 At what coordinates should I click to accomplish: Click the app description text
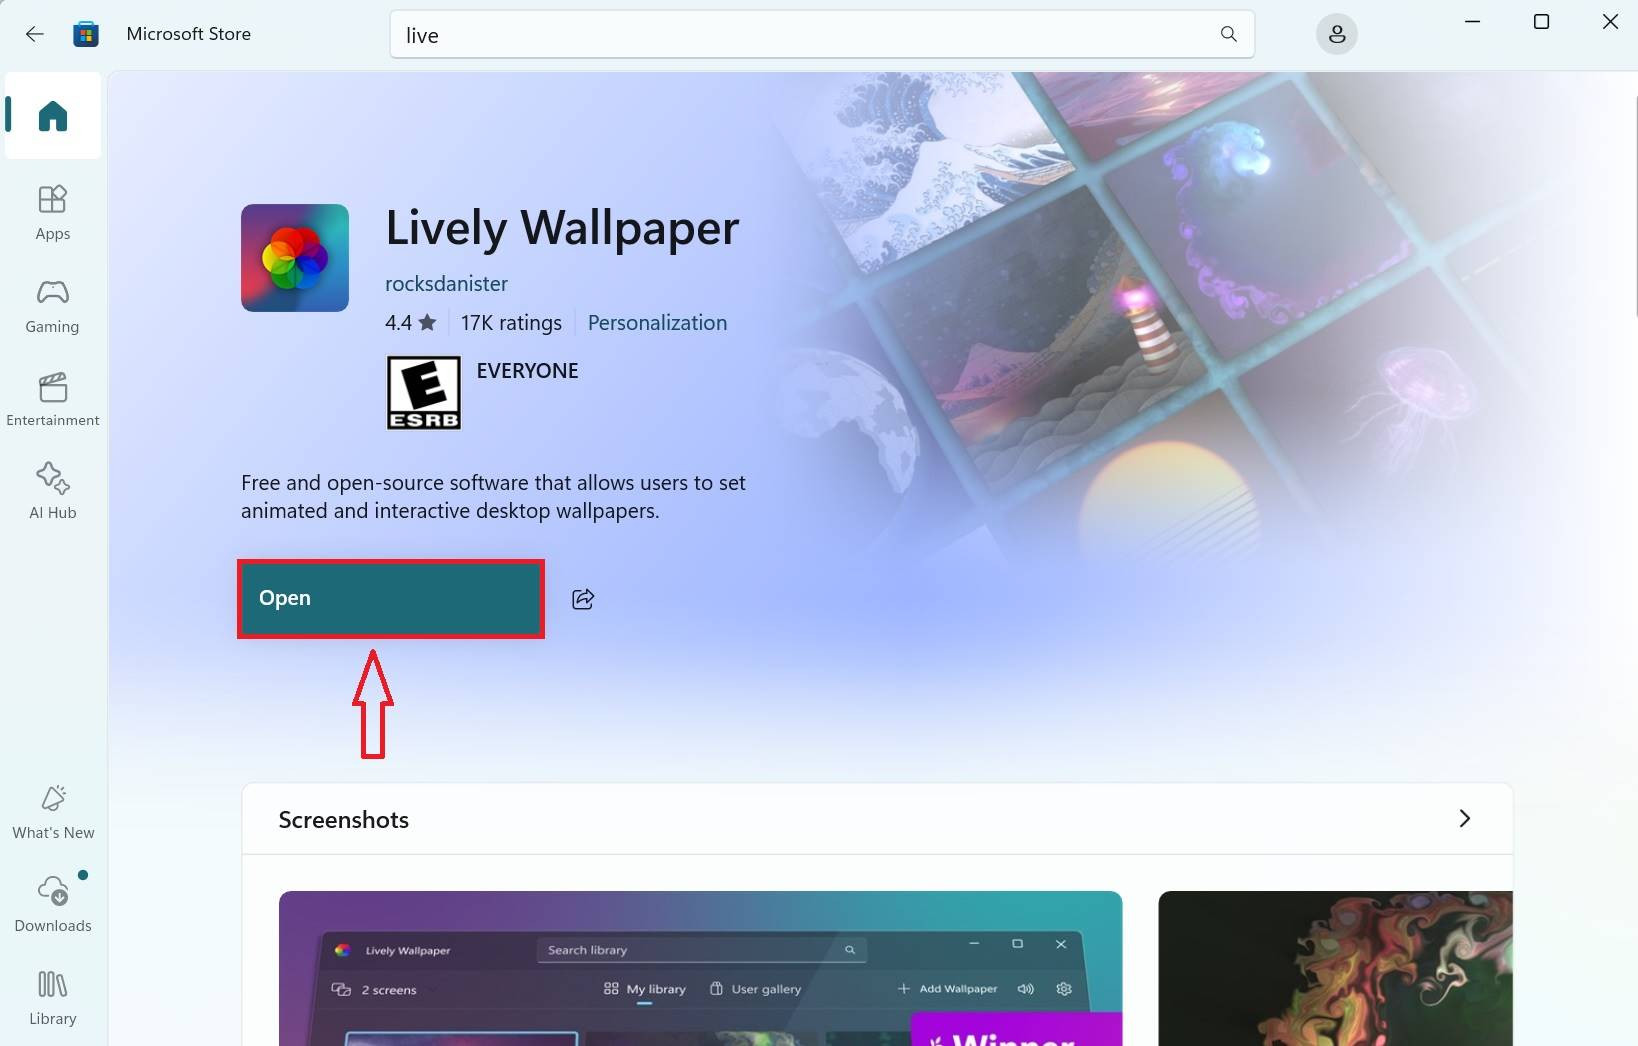tap(493, 497)
